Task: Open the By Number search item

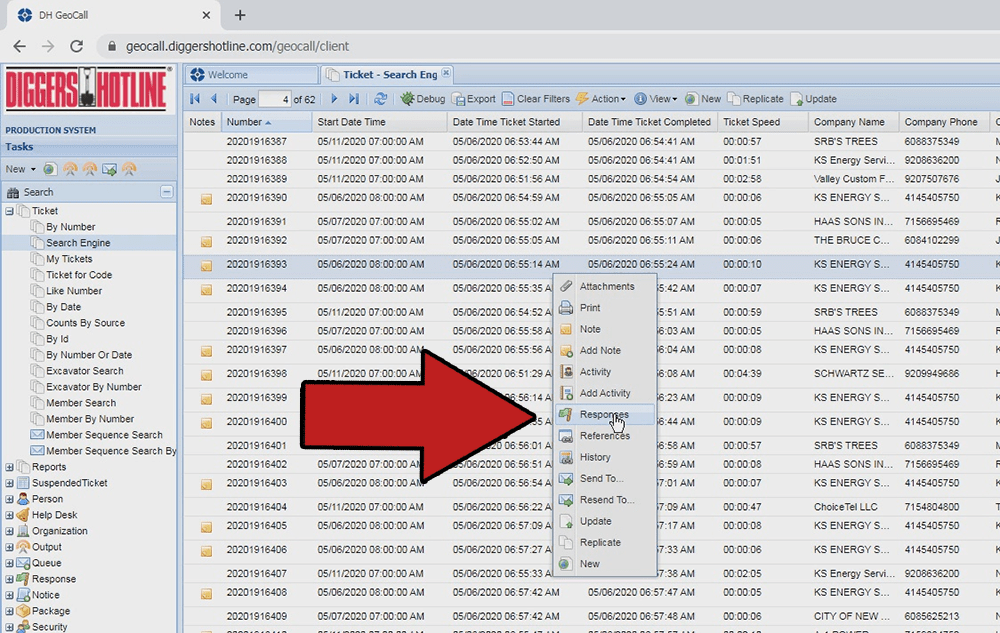Action: coord(71,227)
